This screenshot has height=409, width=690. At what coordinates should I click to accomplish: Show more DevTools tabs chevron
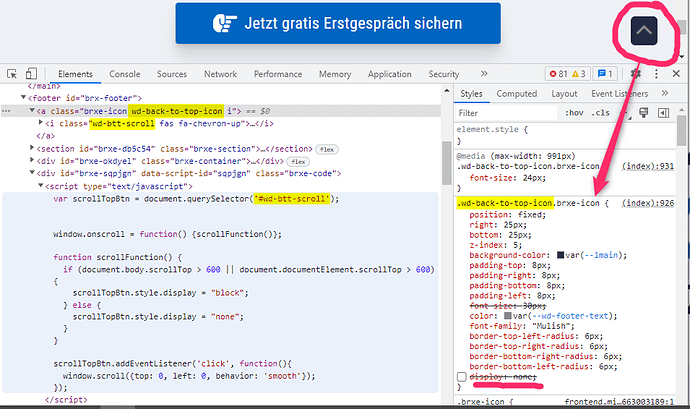pos(484,74)
